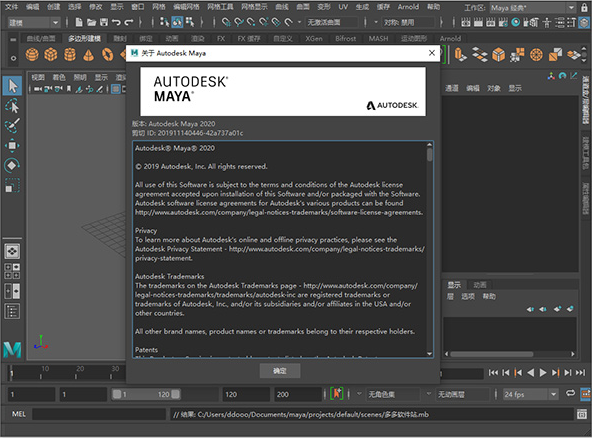The width and height of the screenshot is (592, 438).
Task: Pick the Move tool in toolbox
Action: [x=12, y=145]
